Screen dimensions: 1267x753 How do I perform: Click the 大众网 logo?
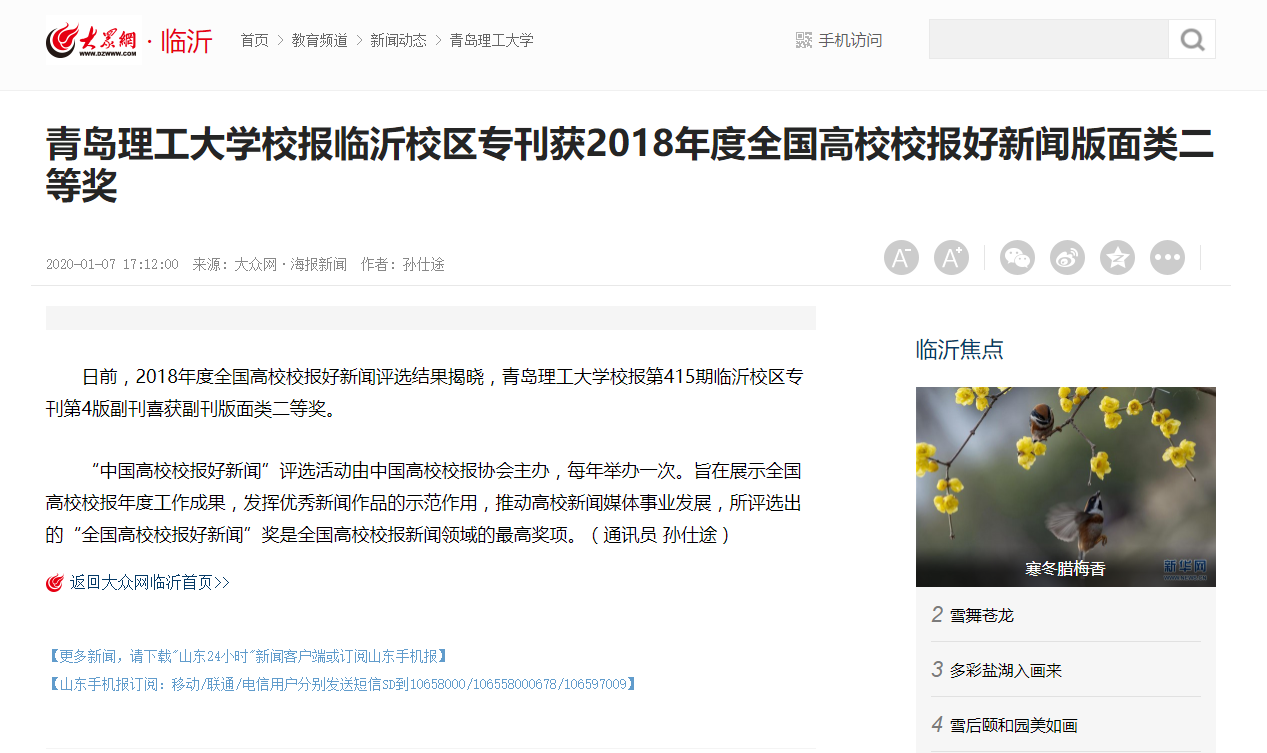(92, 41)
